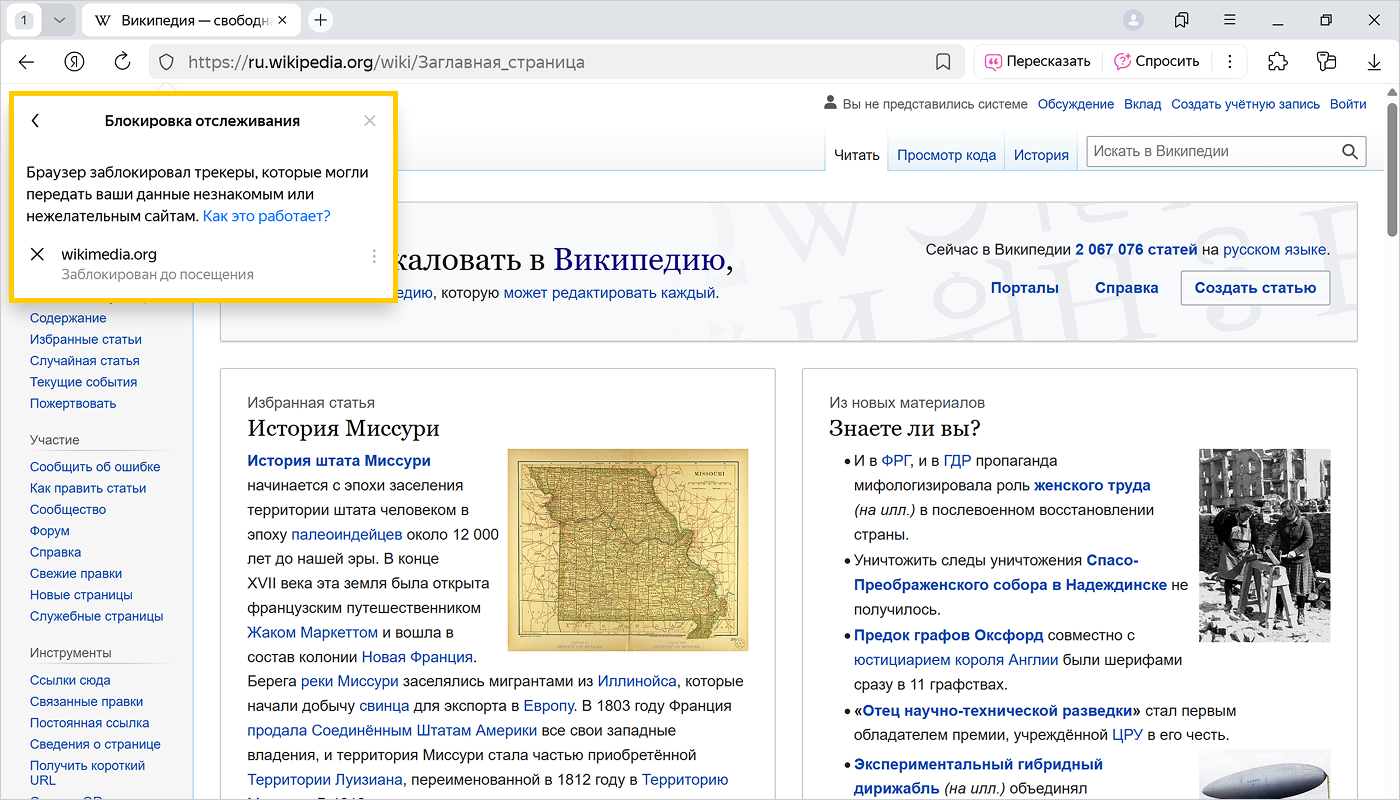
Task: Open the extensions puzzle icon
Action: click(1277, 62)
